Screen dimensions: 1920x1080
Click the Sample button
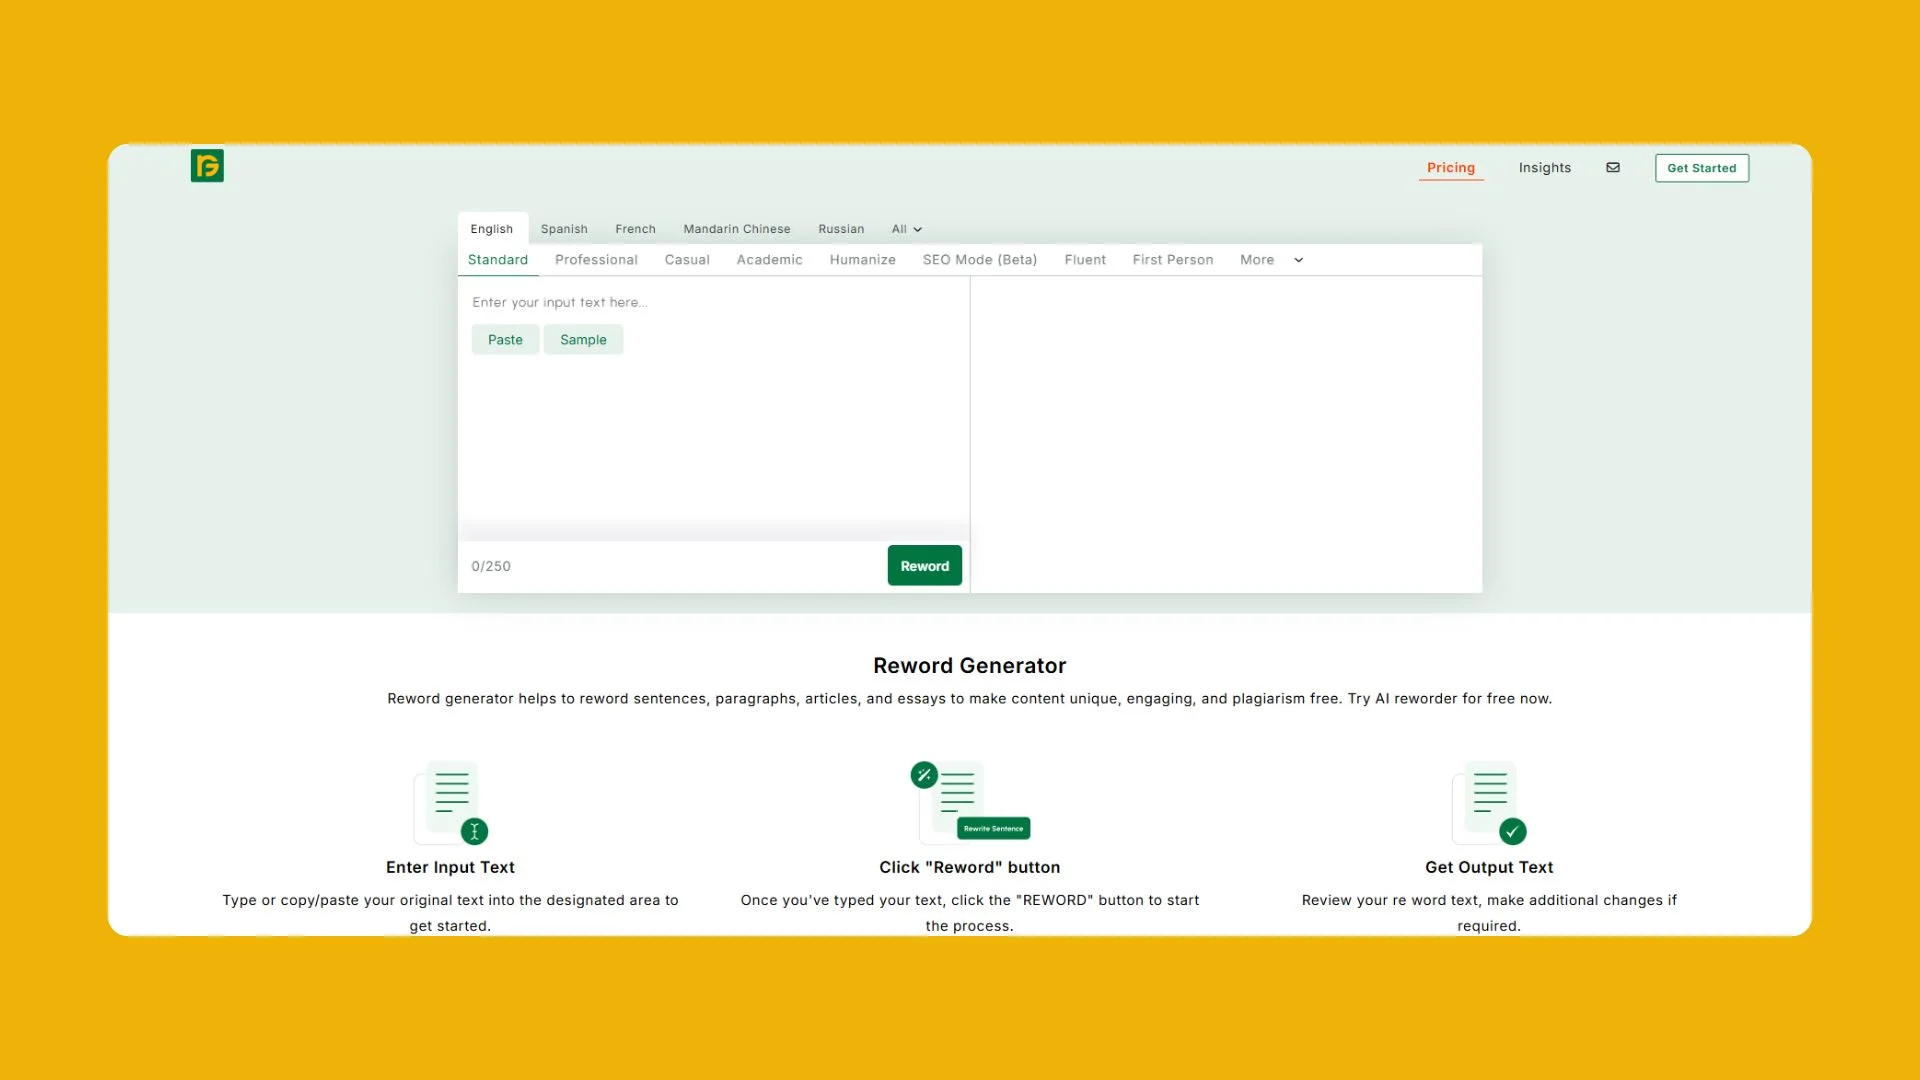pos(583,339)
